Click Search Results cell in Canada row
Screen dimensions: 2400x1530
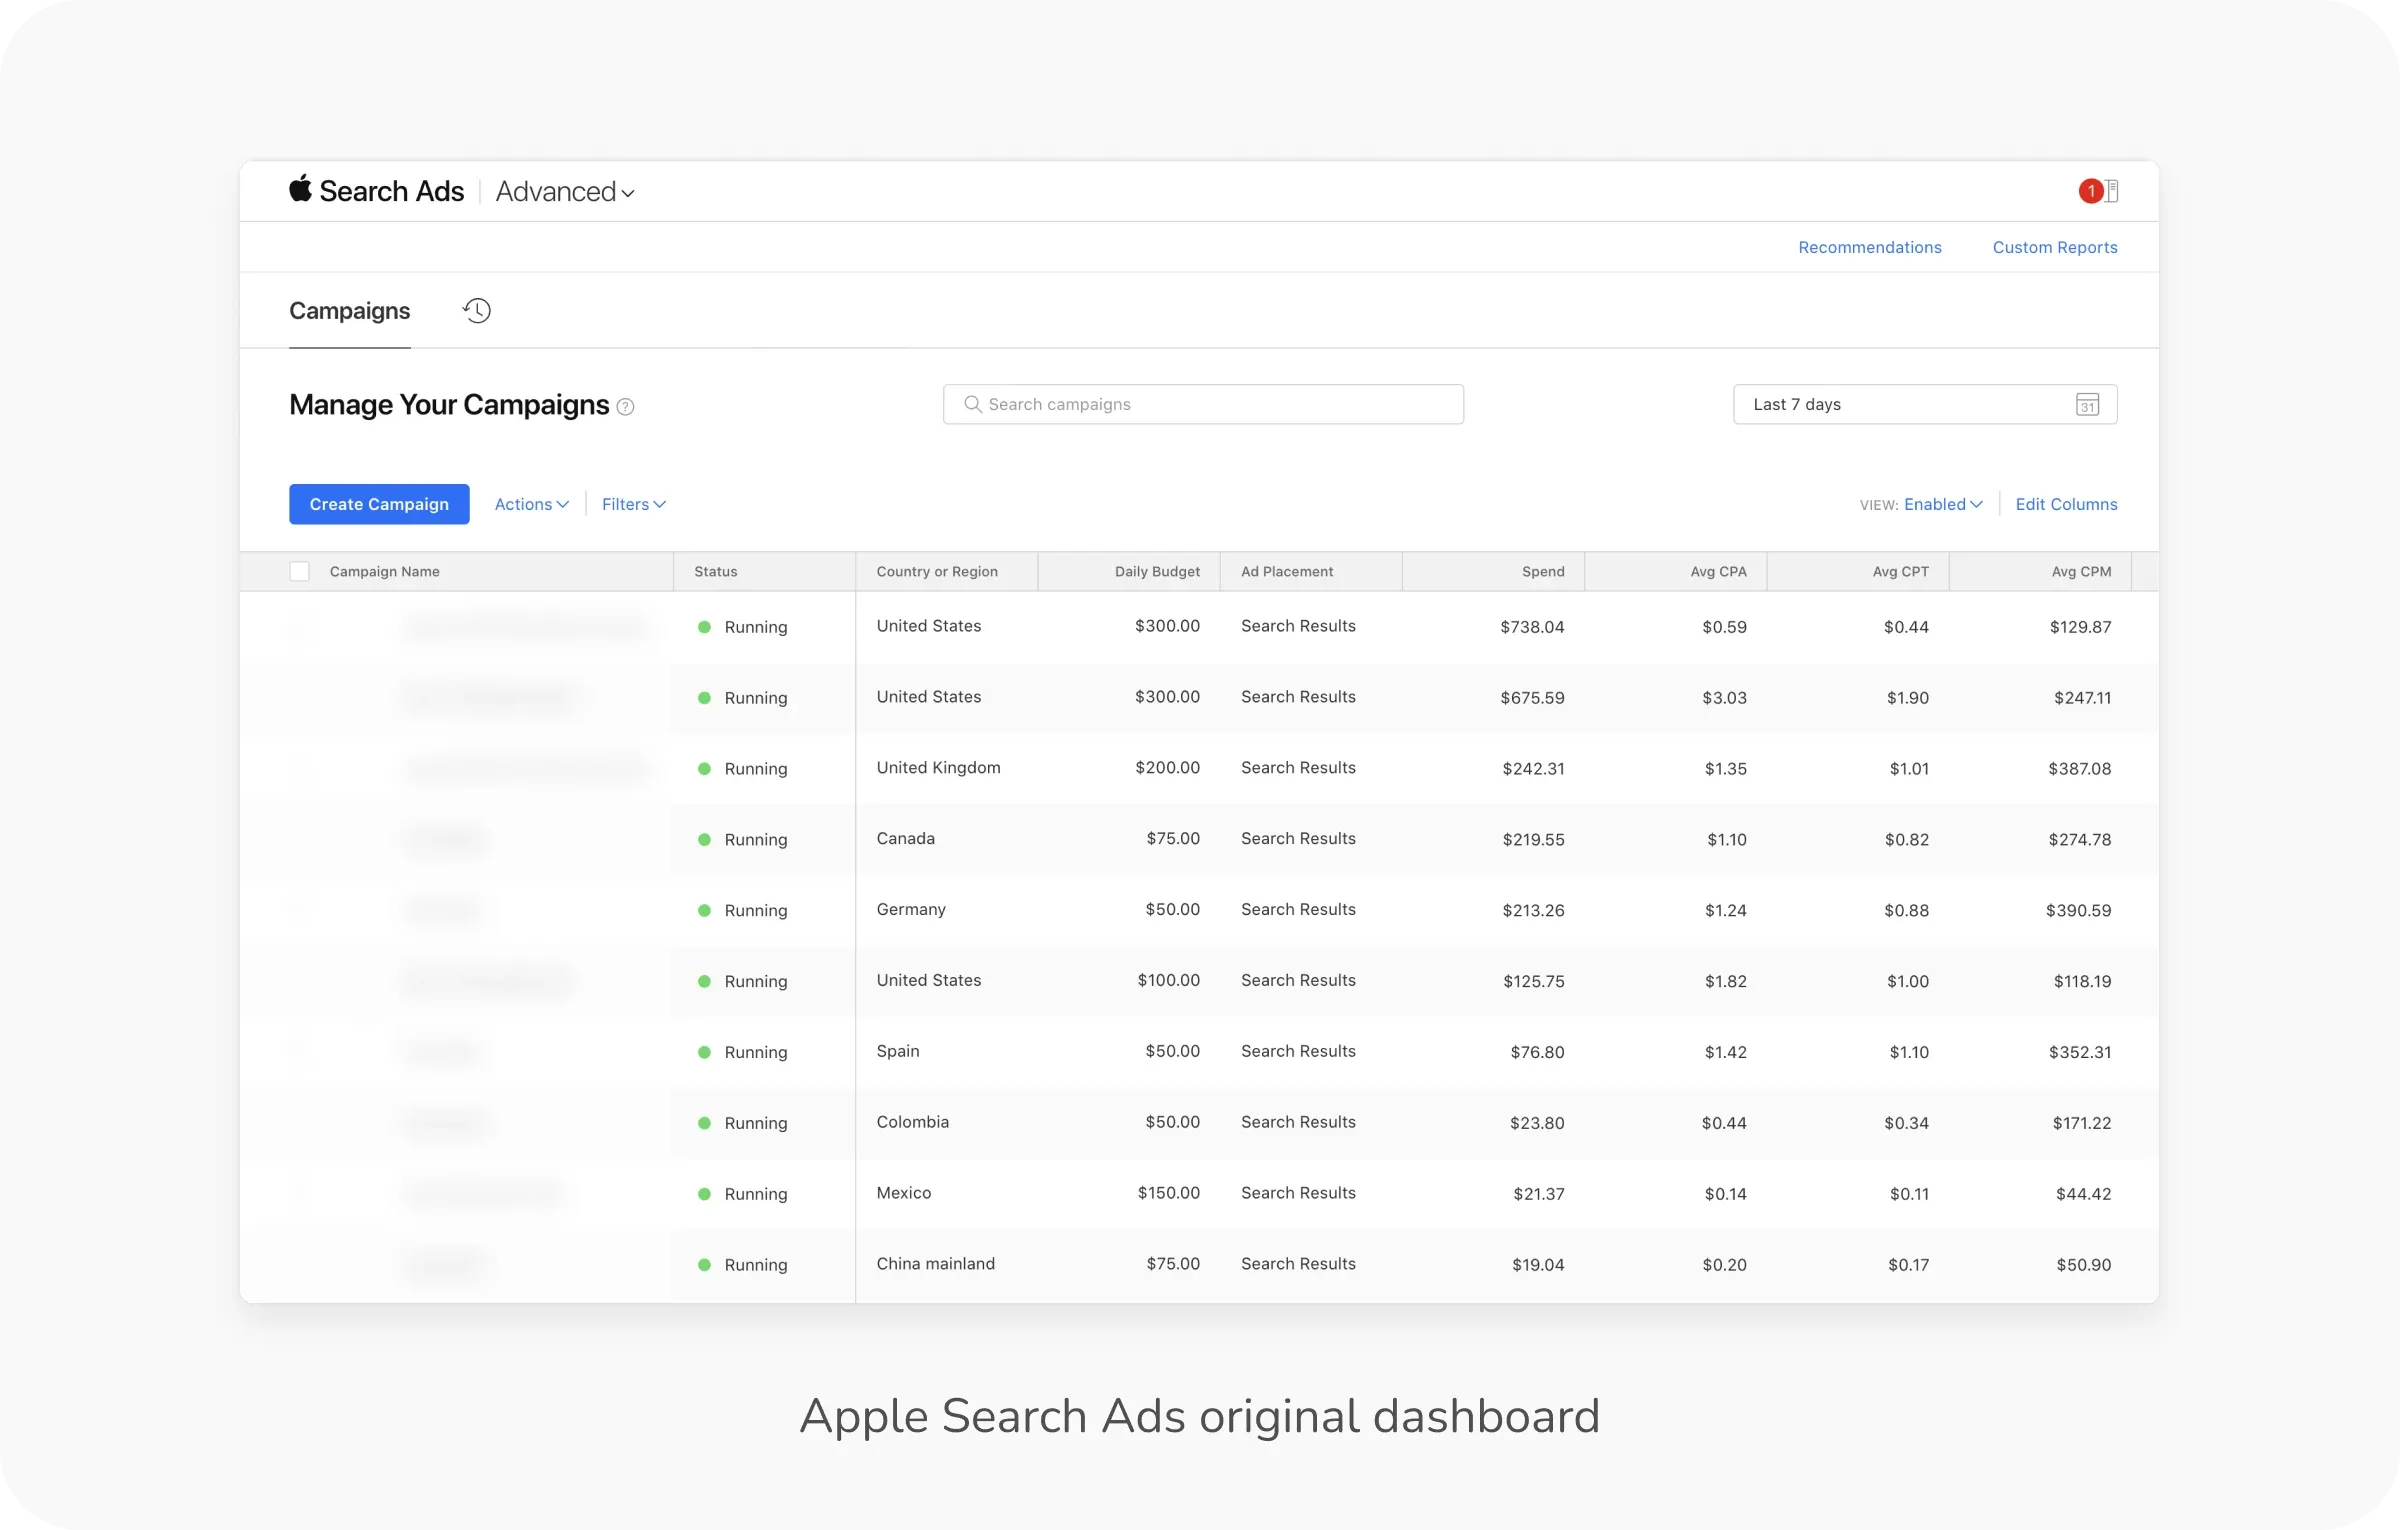1298,838
